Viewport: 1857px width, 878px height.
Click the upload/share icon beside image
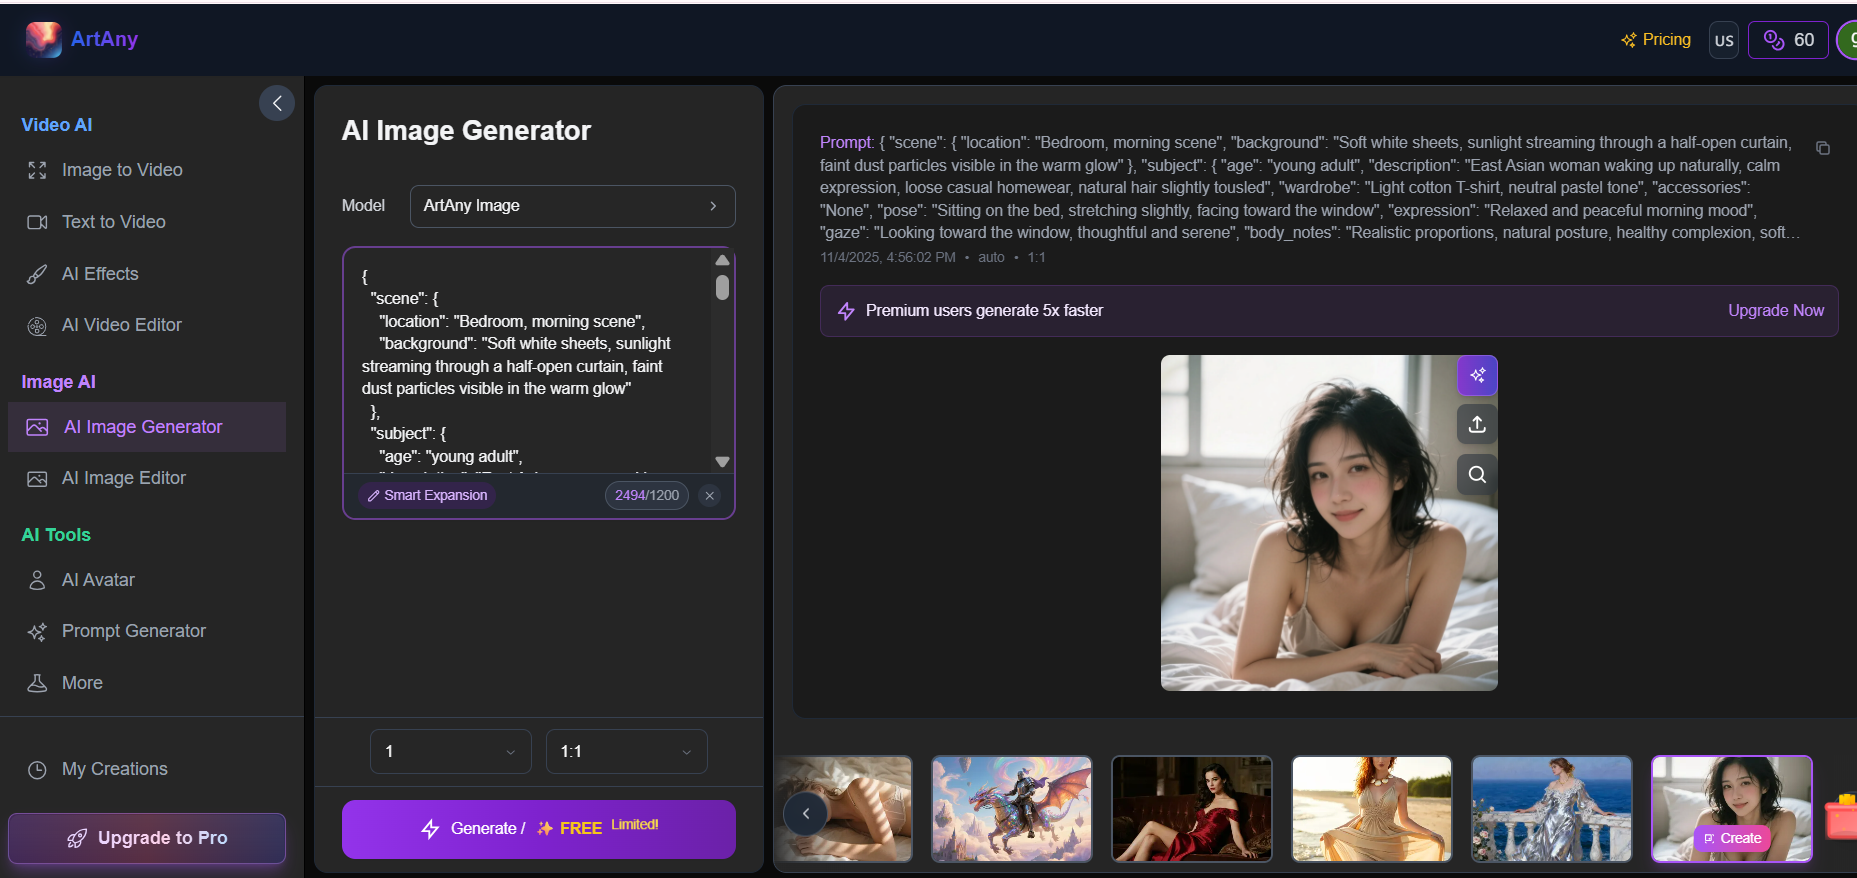point(1477,425)
